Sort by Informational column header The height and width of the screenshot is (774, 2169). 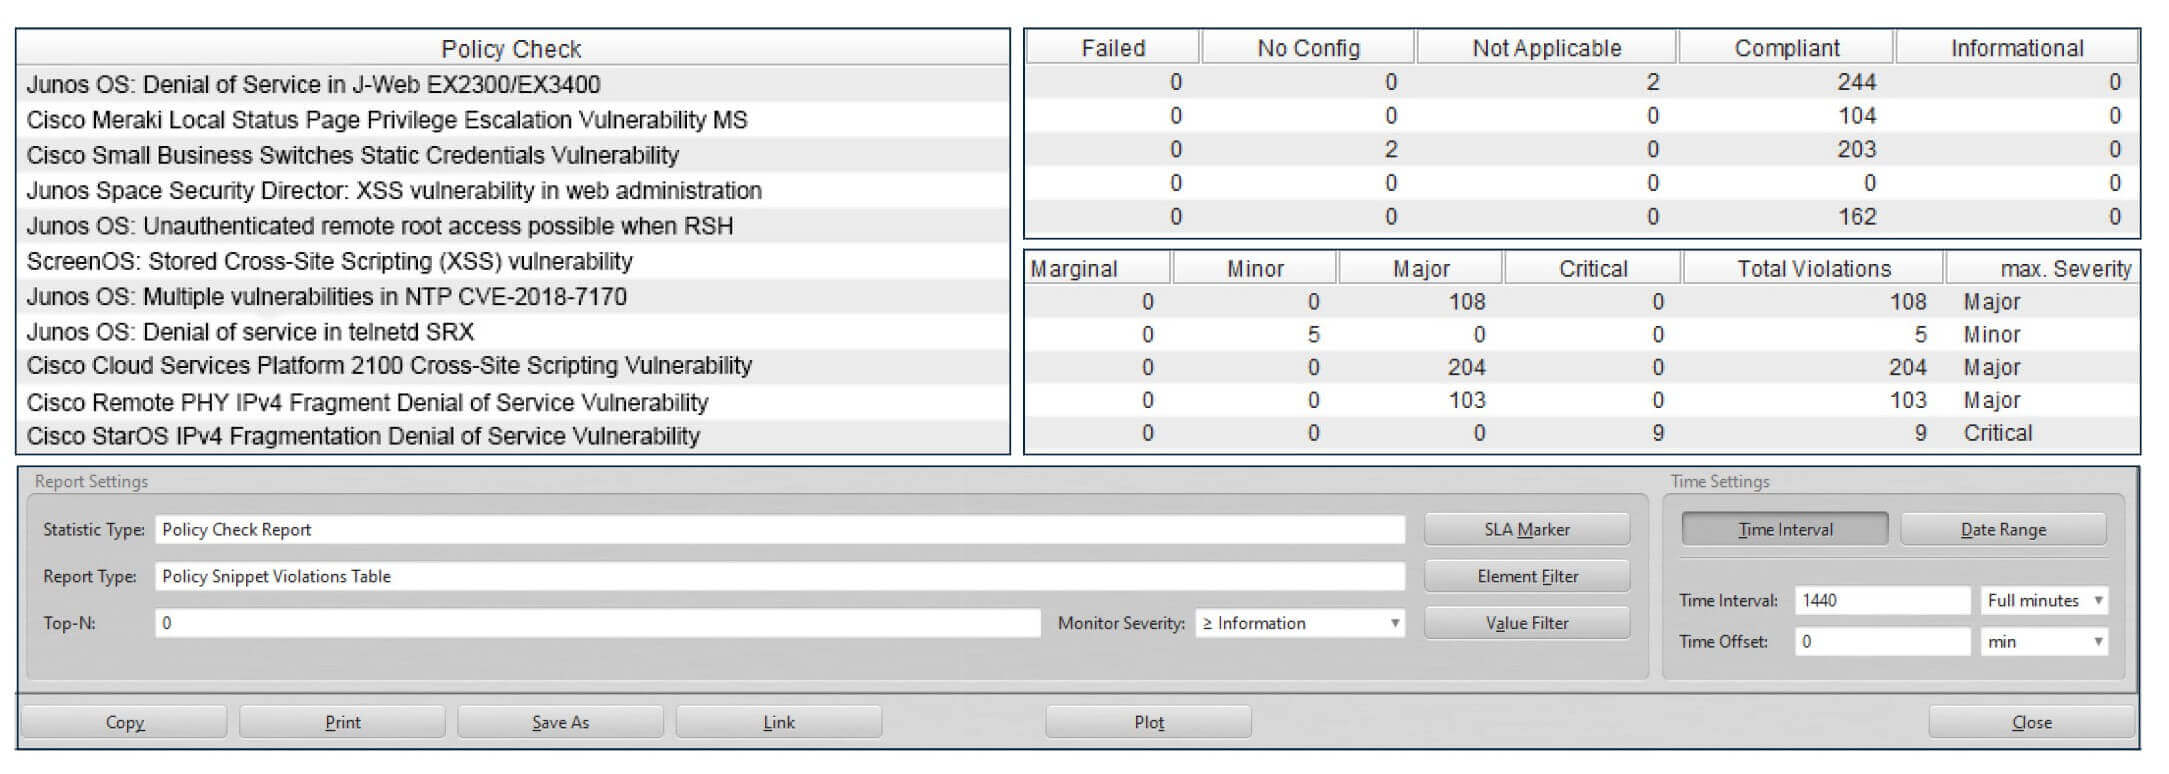coord(2017,48)
